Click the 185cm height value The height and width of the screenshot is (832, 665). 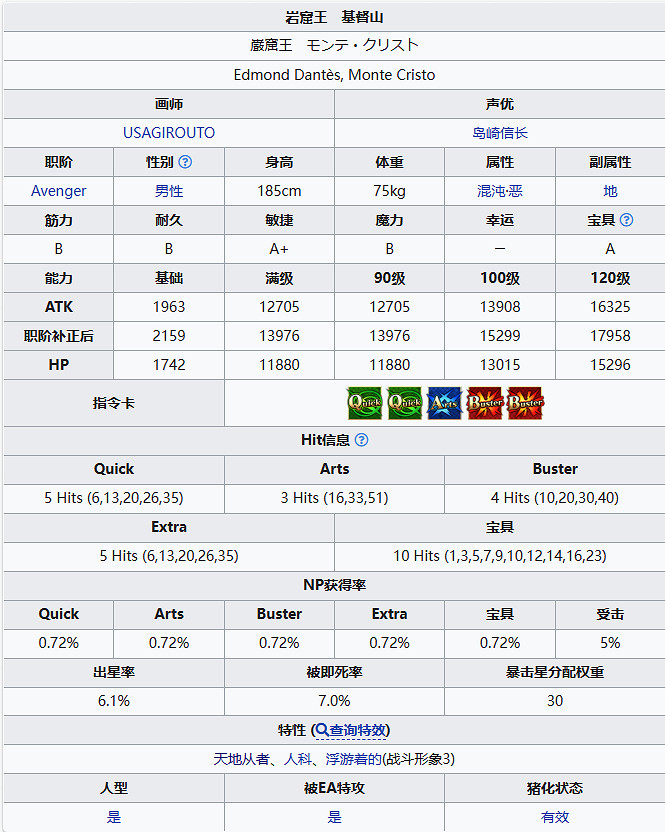(279, 191)
